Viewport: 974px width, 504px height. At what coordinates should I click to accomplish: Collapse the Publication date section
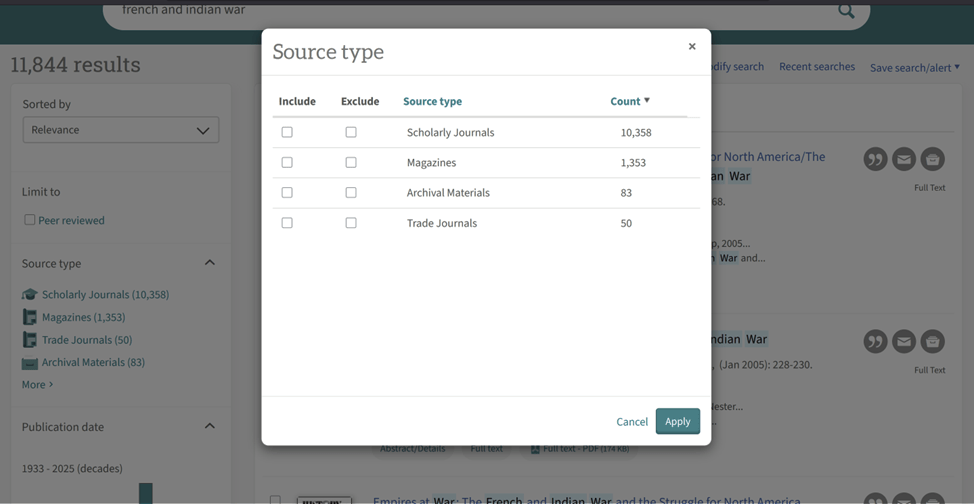point(210,426)
